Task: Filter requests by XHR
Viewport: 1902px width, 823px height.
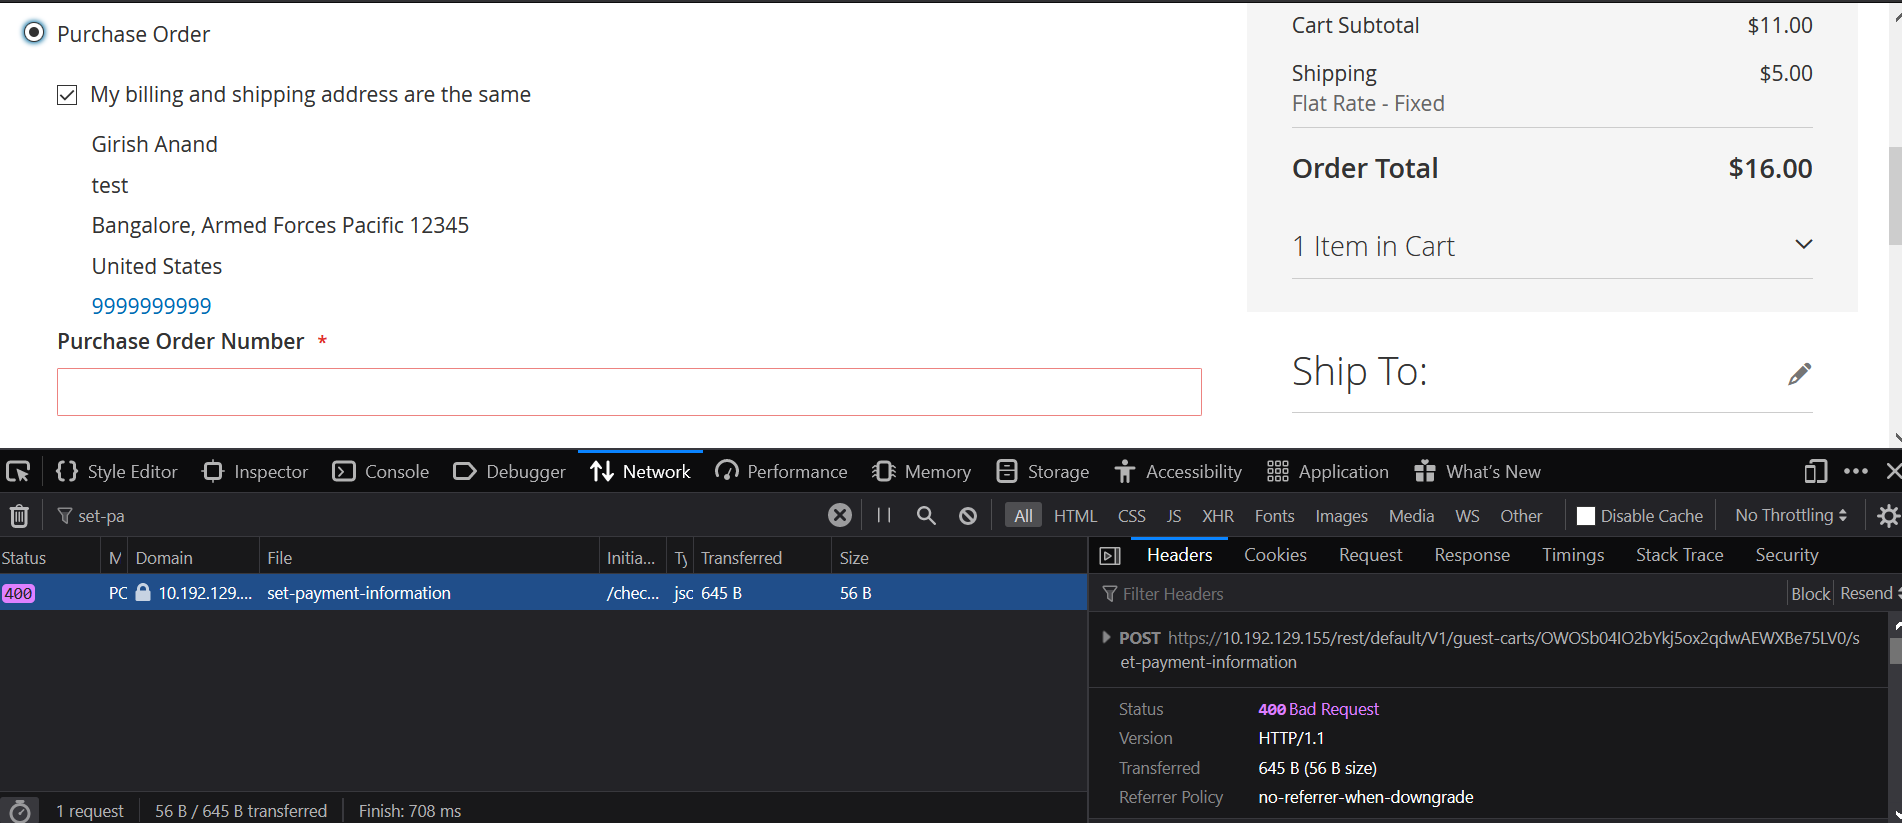Action: point(1217,516)
